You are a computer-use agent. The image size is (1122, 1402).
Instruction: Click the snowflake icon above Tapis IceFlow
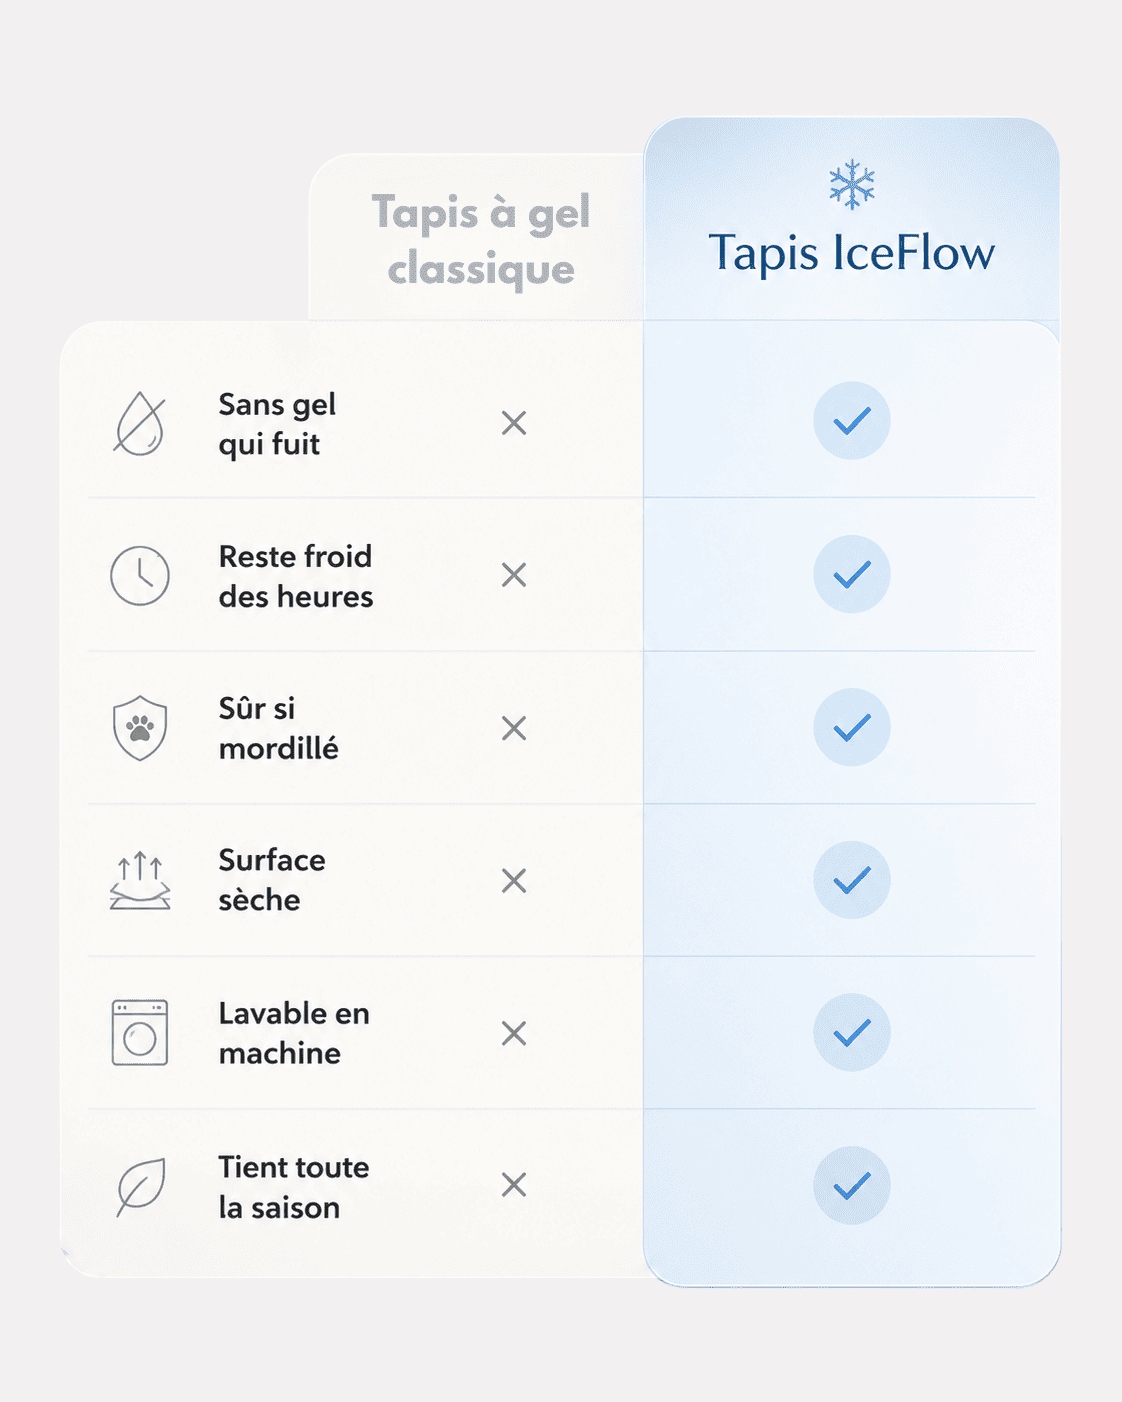click(852, 185)
